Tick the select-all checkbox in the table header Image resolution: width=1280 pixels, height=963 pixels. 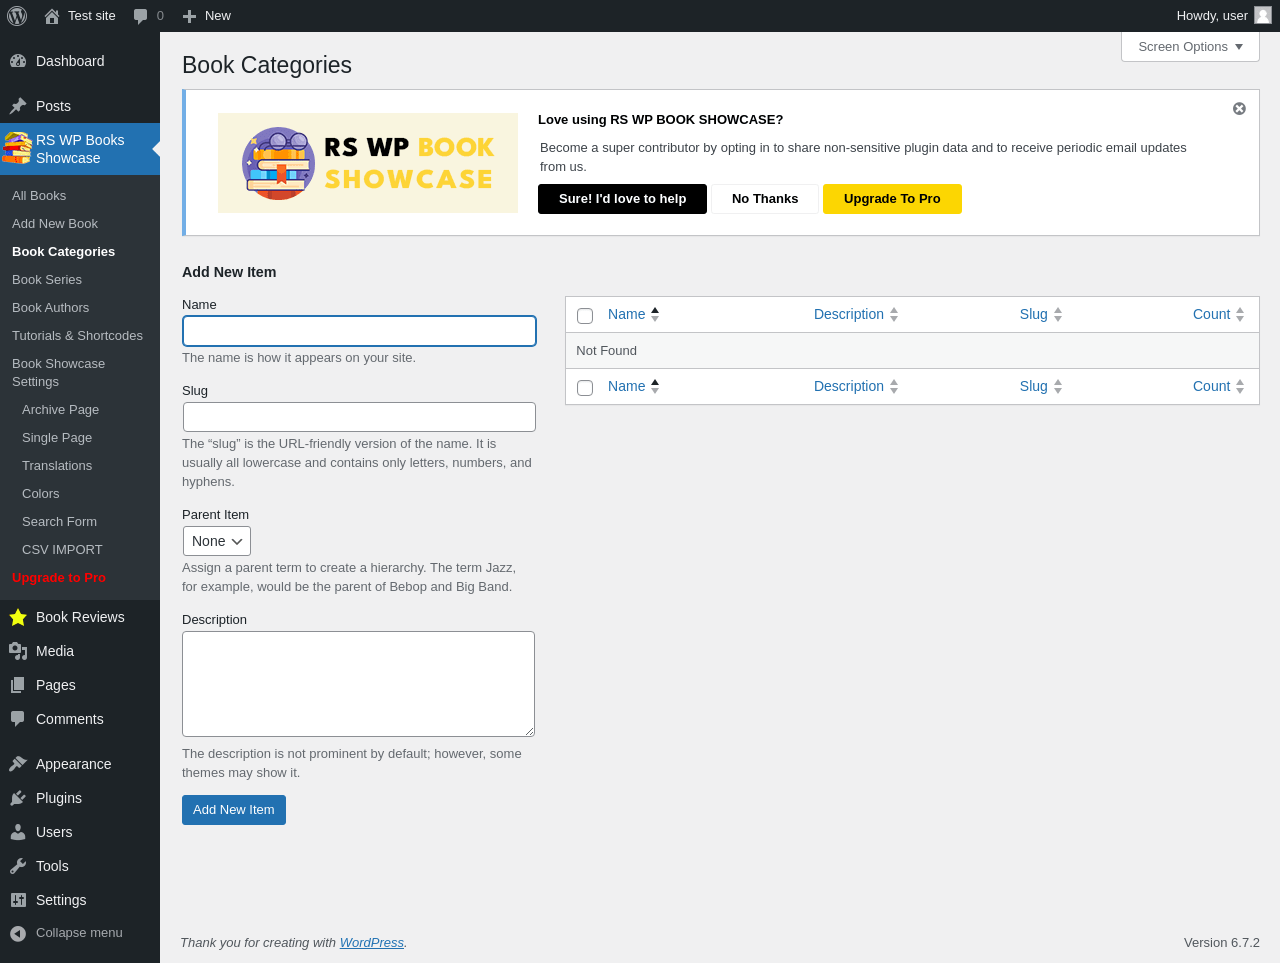(x=585, y=316)
